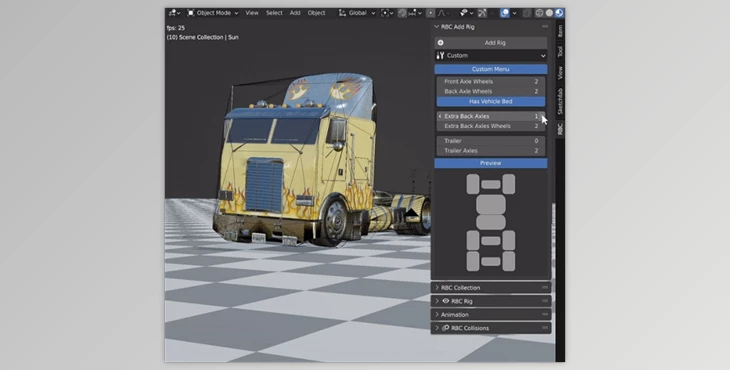730x370 pixels.
Task: Collapse the RBC Add Rig panel
Action: pos(437,27)
